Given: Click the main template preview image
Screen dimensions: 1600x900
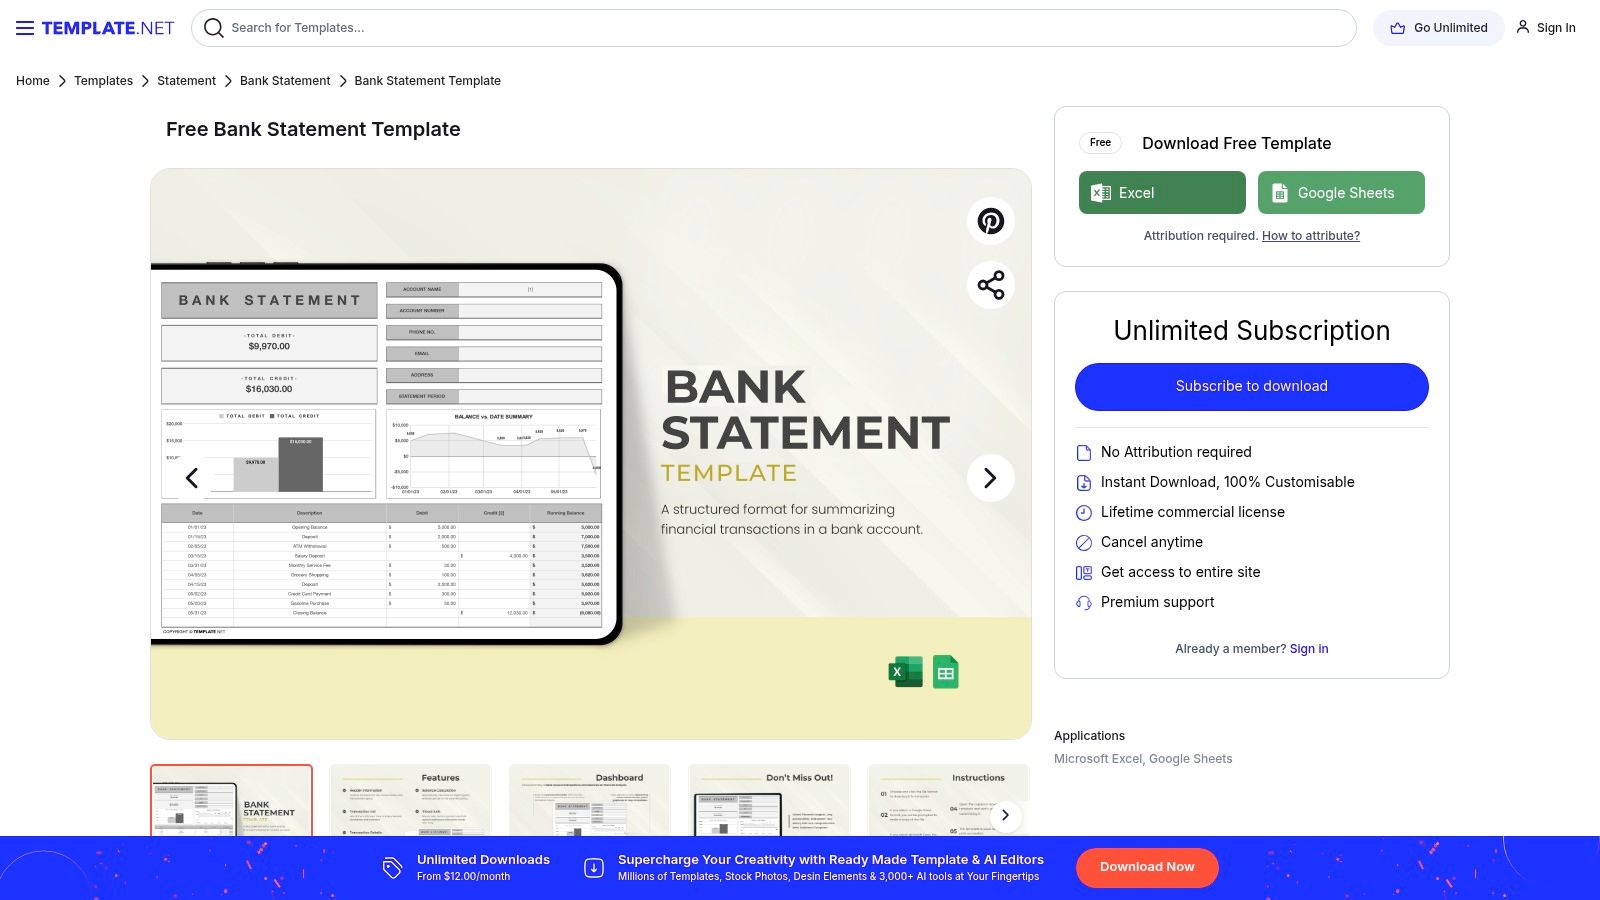Looking at the screenshot, I should click(591, 454).
